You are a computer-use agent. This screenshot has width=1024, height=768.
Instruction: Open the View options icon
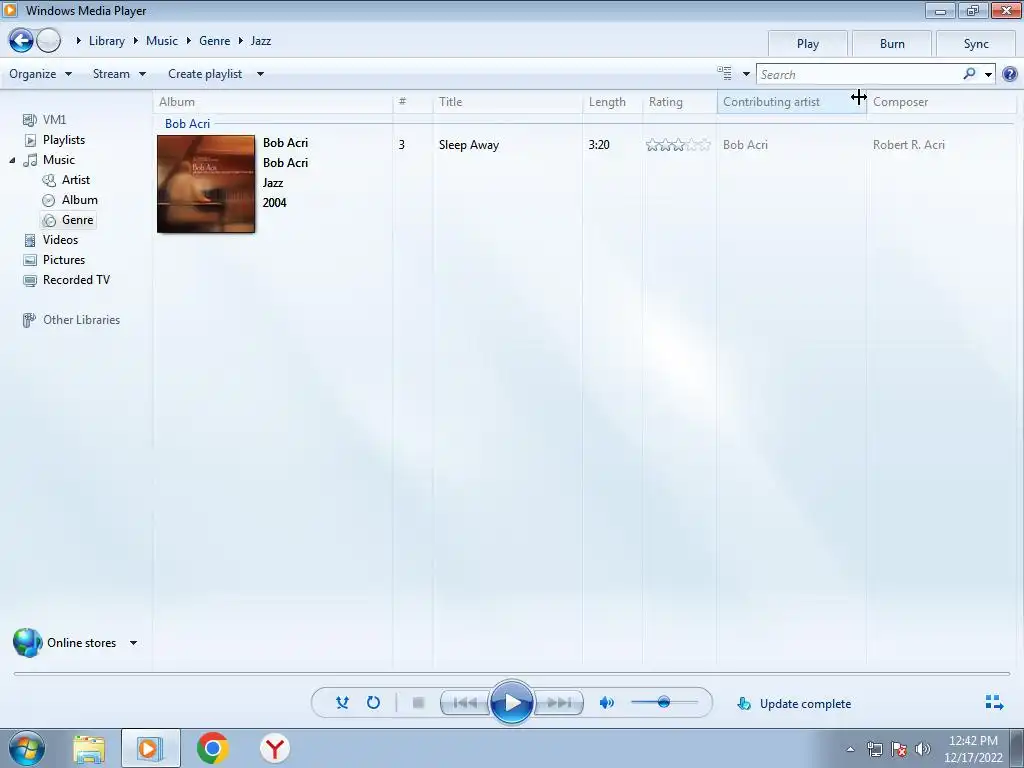(x=724, y=73)
